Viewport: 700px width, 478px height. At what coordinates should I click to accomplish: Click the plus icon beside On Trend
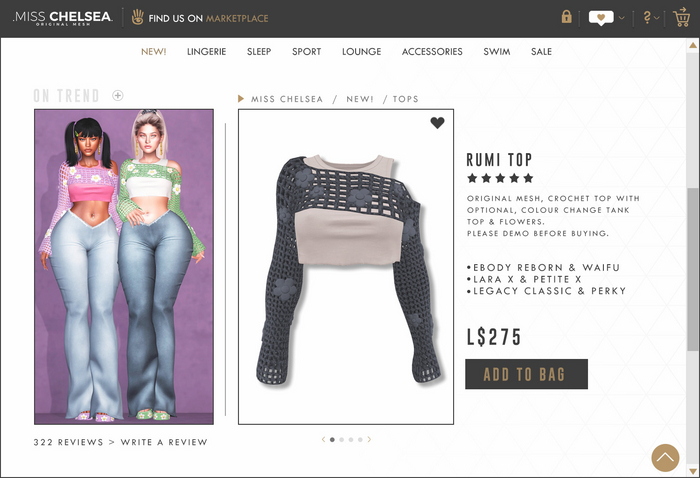click(x=118, y=95)
